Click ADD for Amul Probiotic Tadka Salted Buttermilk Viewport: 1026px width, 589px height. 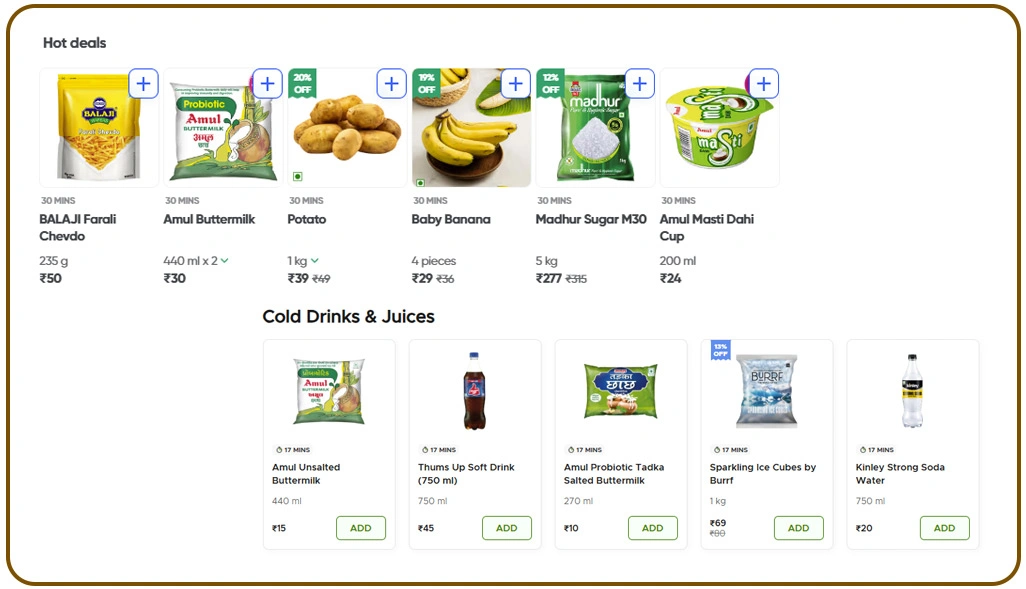(x=653, y=528)
